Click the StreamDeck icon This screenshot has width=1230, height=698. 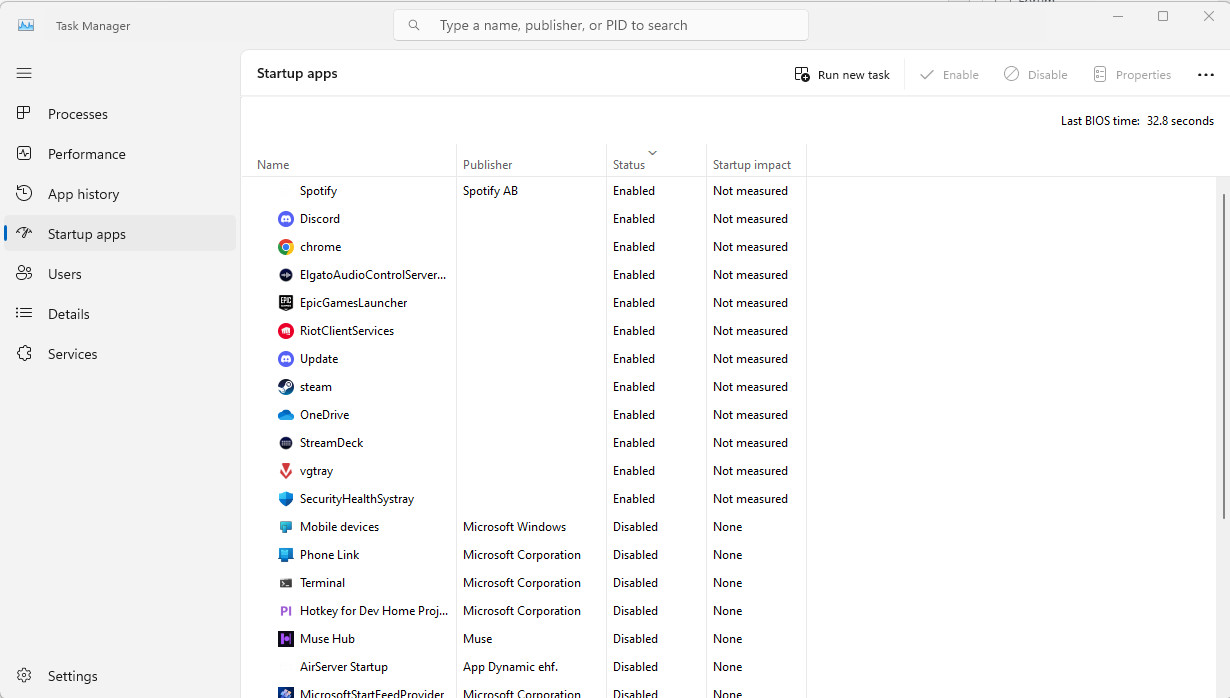pyautogui.click(x=286, y=443)
